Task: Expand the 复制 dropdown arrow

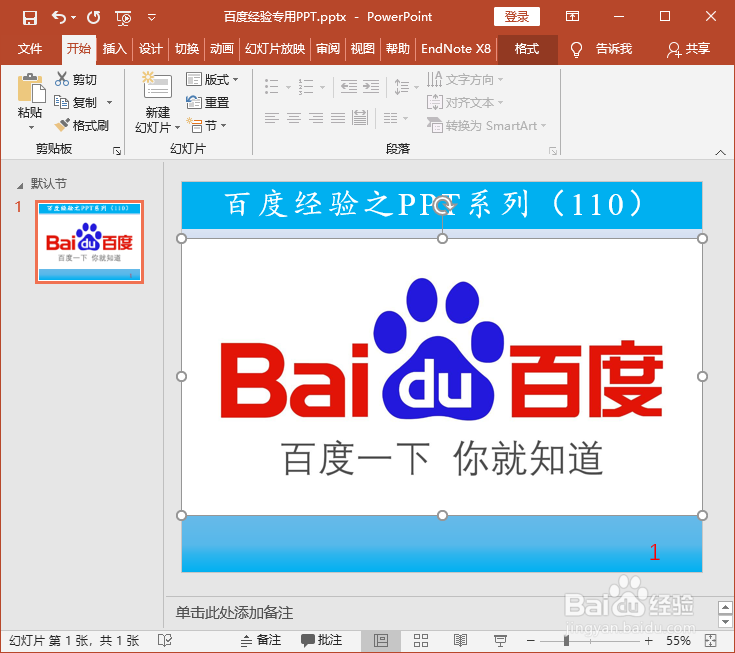Action: click(x=109, y=102)
